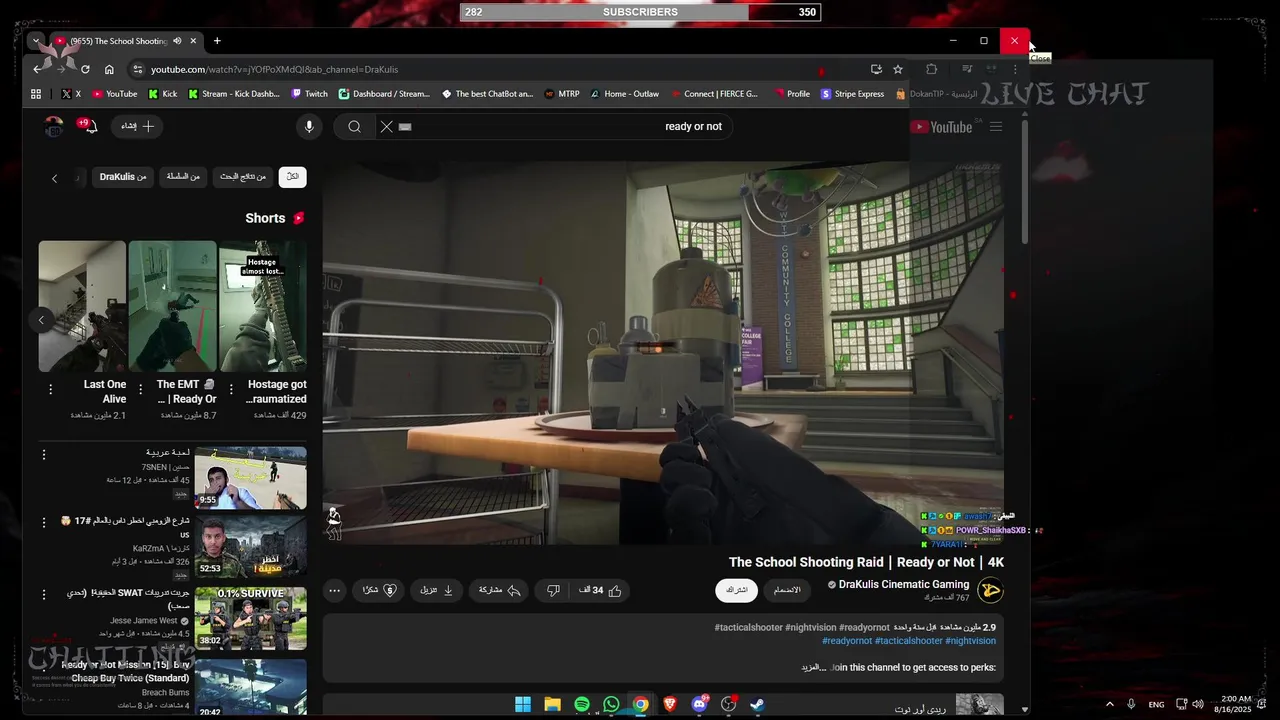Open the browser home page

(x=109, y=69)
